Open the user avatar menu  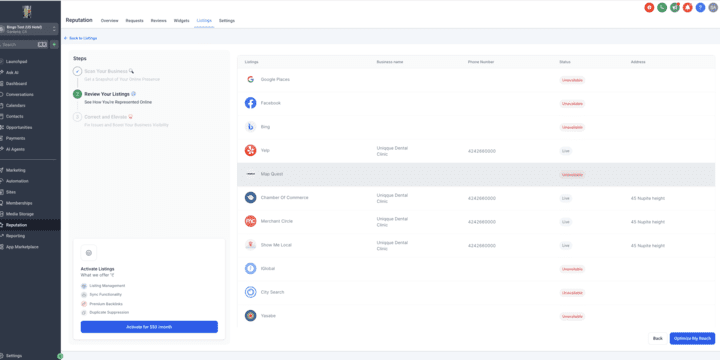pyautogui.click(x=713, y=7)
